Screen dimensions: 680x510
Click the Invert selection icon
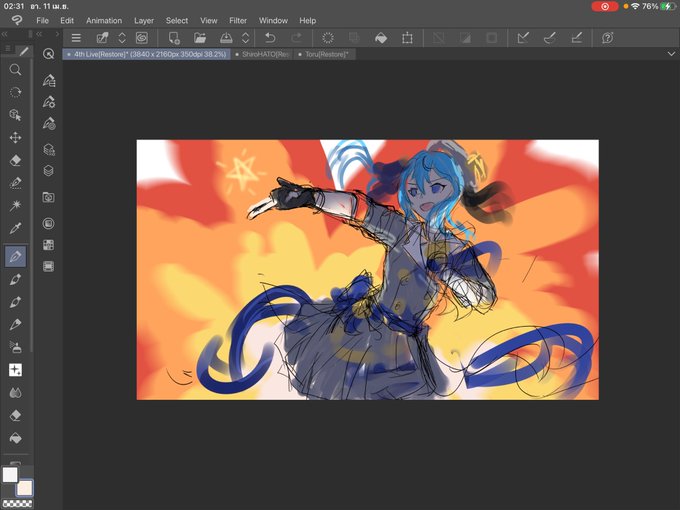[x=465, y=38]
